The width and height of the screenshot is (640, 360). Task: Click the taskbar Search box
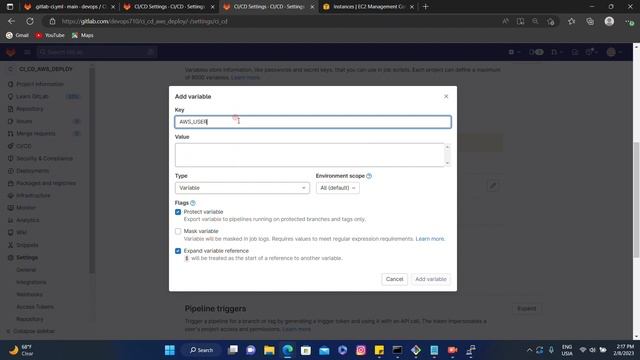click(202, 350)
